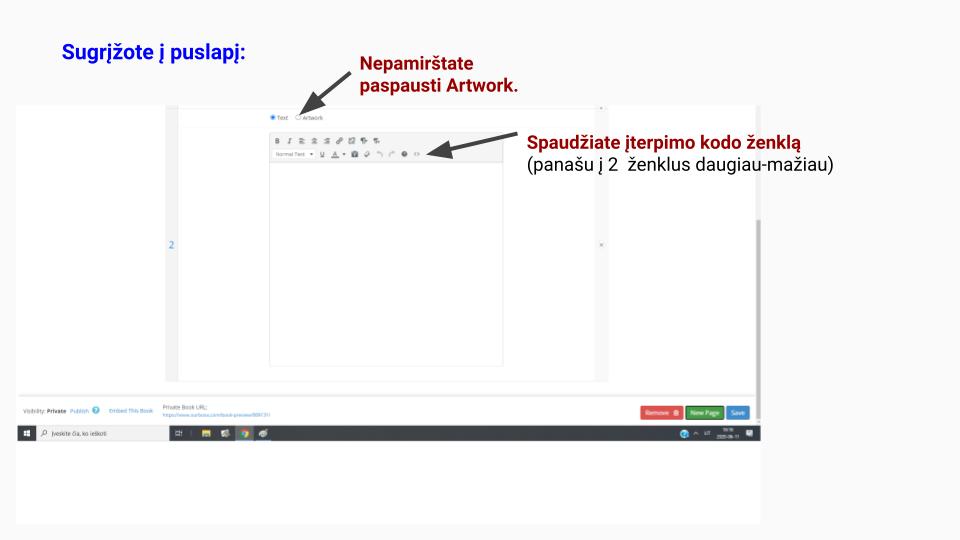Click inside the page text editor area
The image size is (960, 540).
point(385,260)
